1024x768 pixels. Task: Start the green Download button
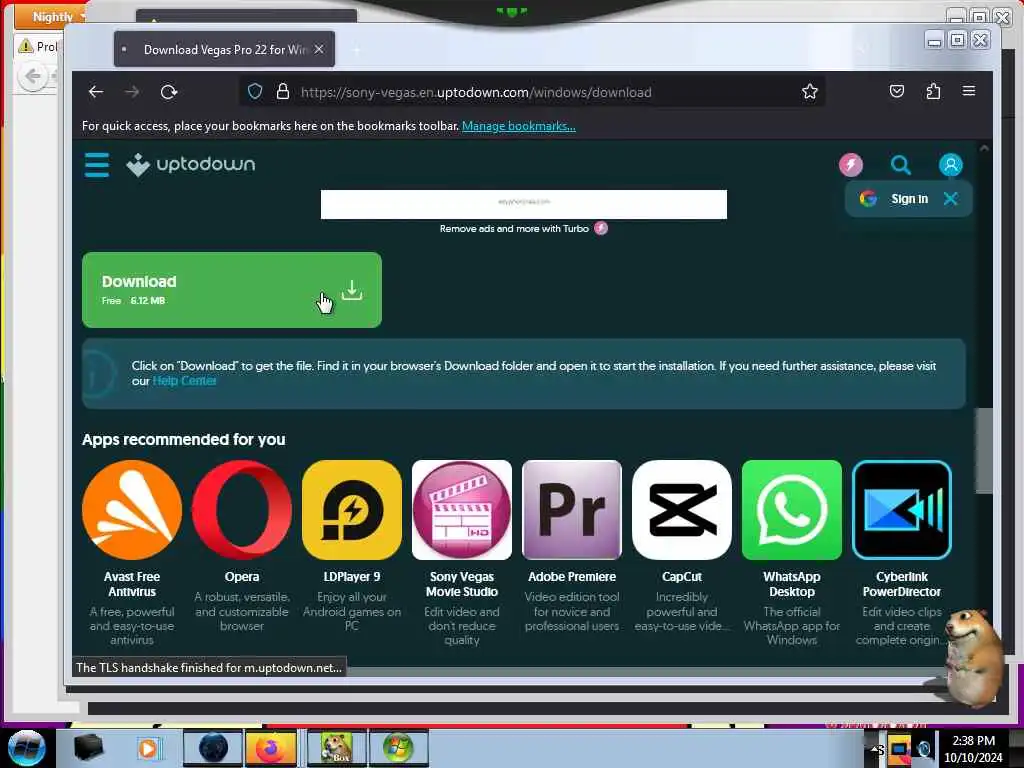tap(232, 290)
